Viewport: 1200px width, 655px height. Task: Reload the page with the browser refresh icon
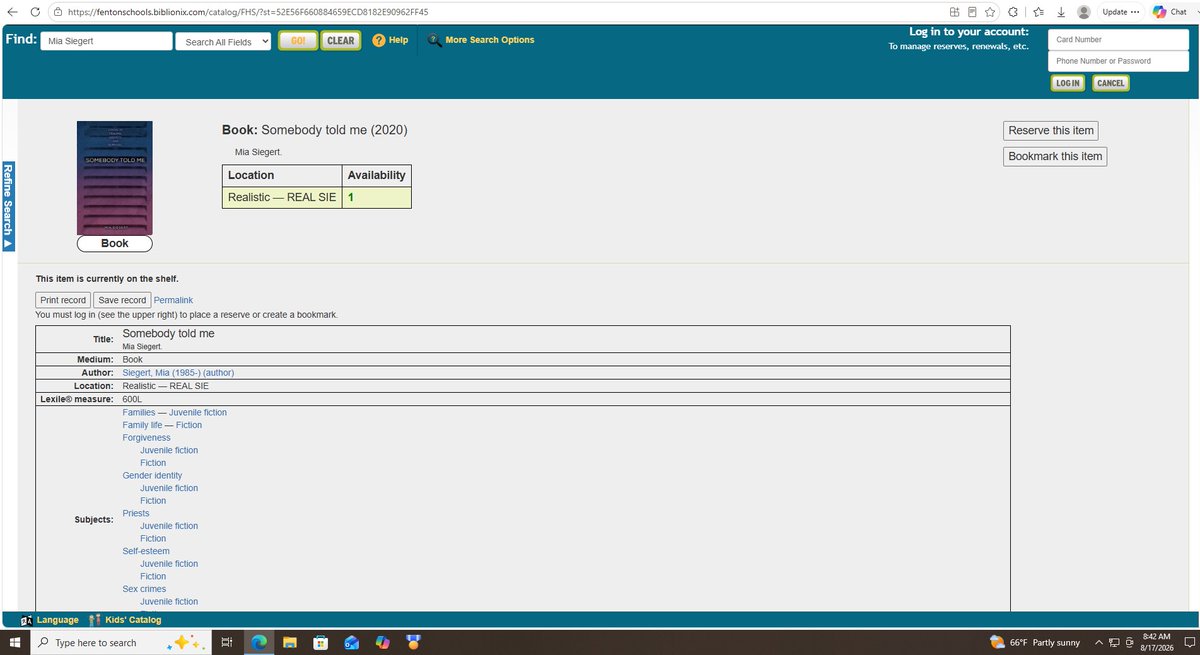tap(35, 12)
